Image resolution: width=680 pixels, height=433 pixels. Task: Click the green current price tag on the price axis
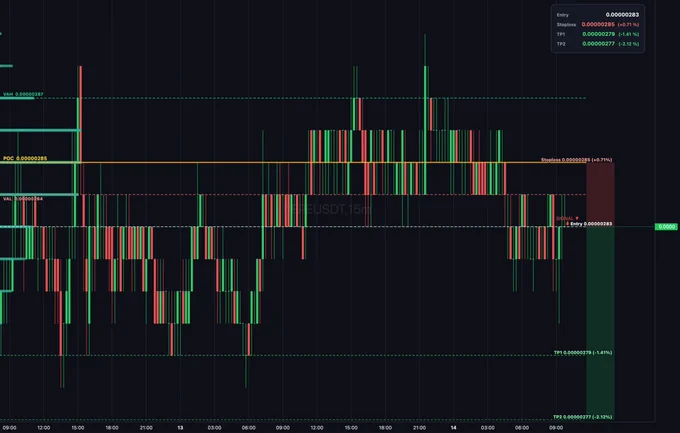point(666,226)
